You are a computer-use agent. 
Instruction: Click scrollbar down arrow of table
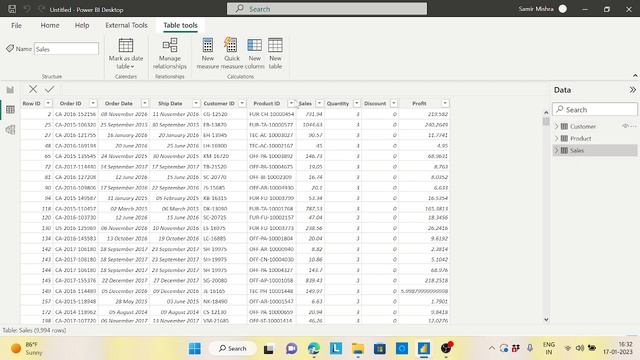[x=546, y=320]
